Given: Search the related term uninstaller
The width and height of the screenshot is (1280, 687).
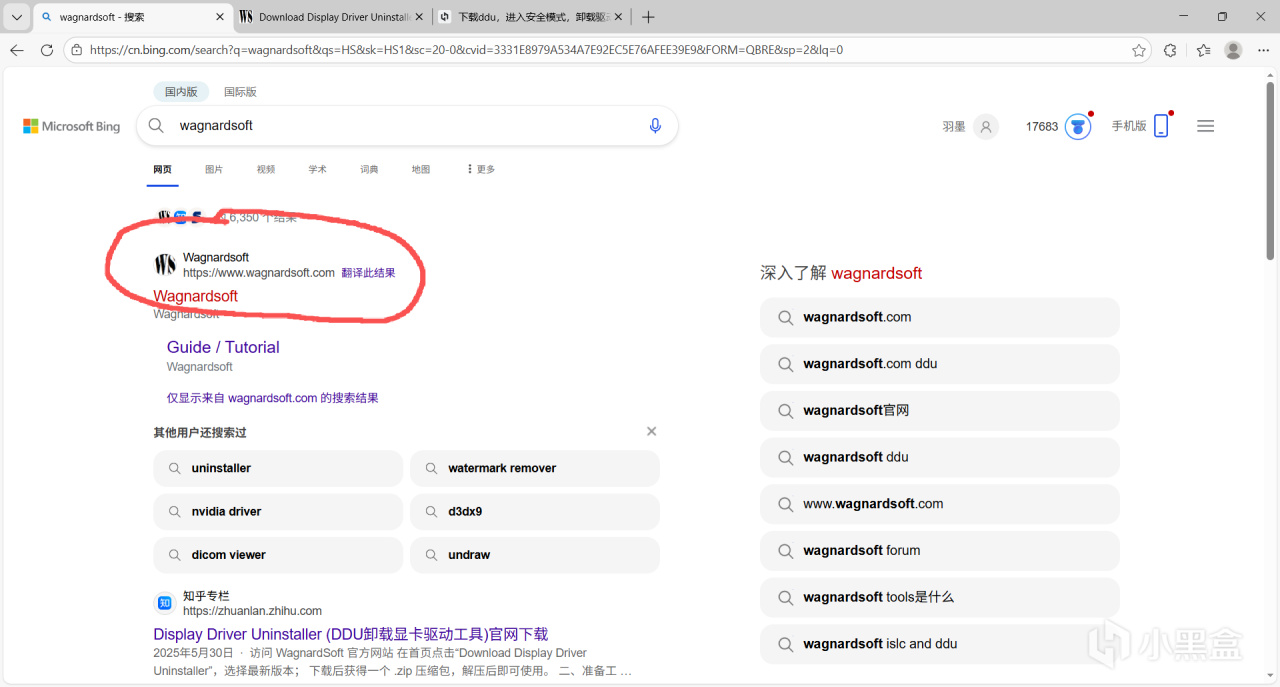Looking at the screenshot, I should 278,468.
